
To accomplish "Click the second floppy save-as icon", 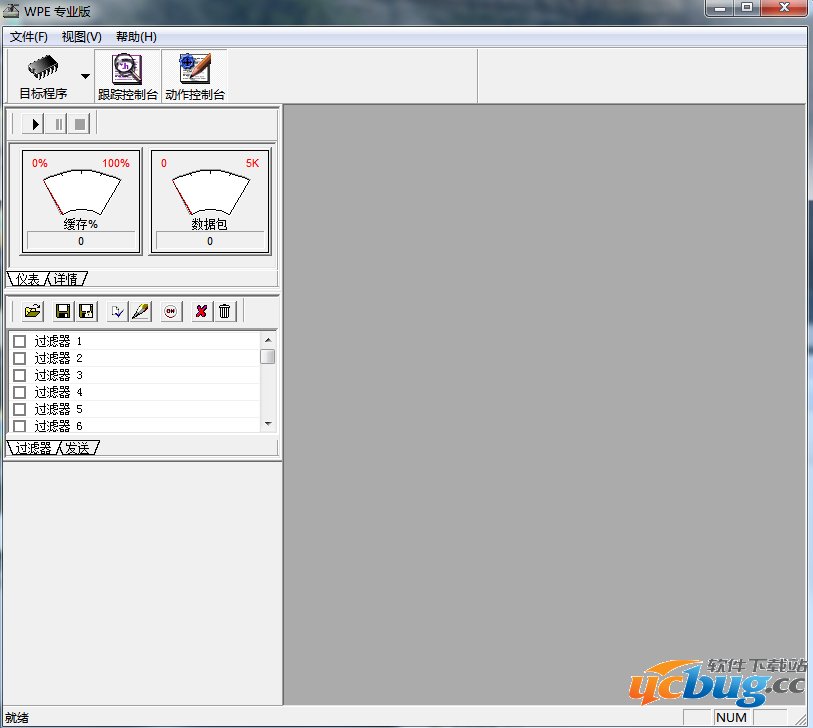I will click(x=86, y=311).
